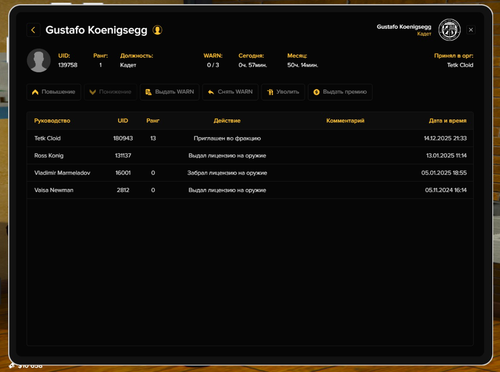Click the Руководство column header
Screen dimensions: 500x372
pos(52,121)
